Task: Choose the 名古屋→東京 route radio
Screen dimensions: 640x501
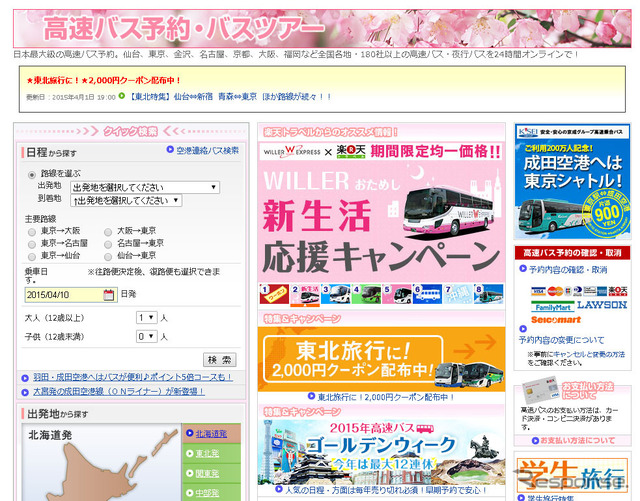Action: pos(108,244)
